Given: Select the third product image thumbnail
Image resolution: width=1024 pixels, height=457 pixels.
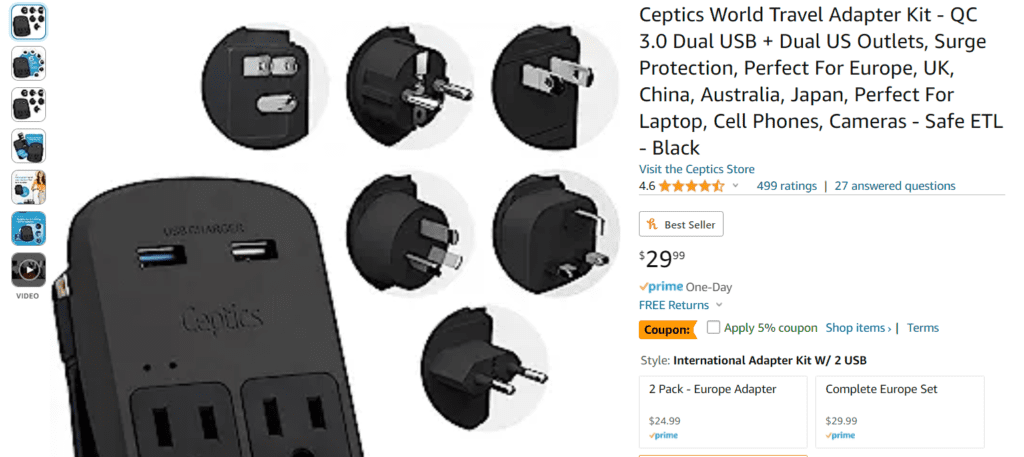Looking at the screenshot, I should (x=28, y=104).
